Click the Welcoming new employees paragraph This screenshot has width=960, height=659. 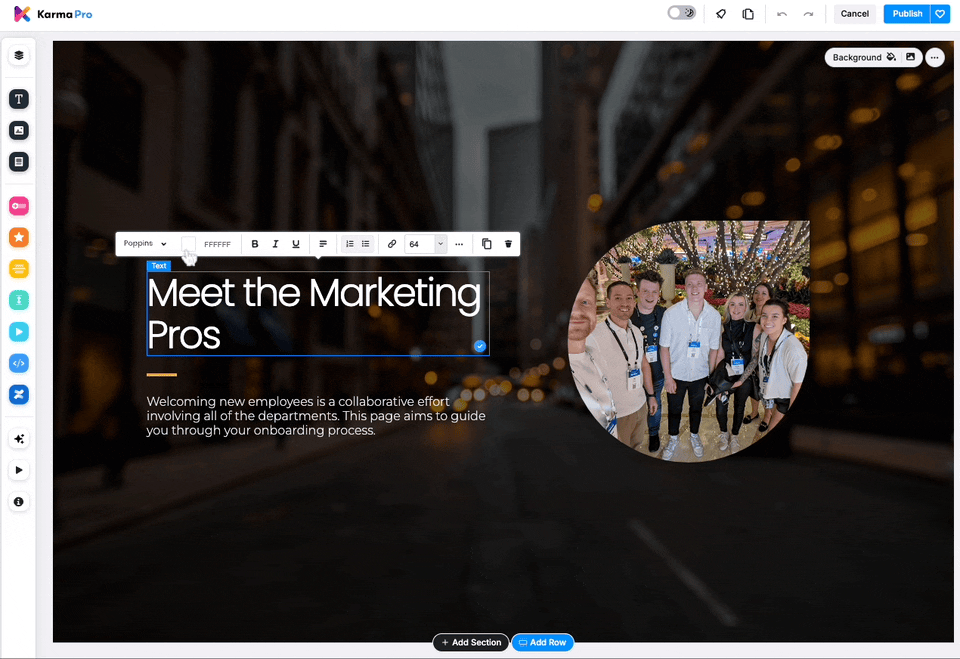click(316, 416)
